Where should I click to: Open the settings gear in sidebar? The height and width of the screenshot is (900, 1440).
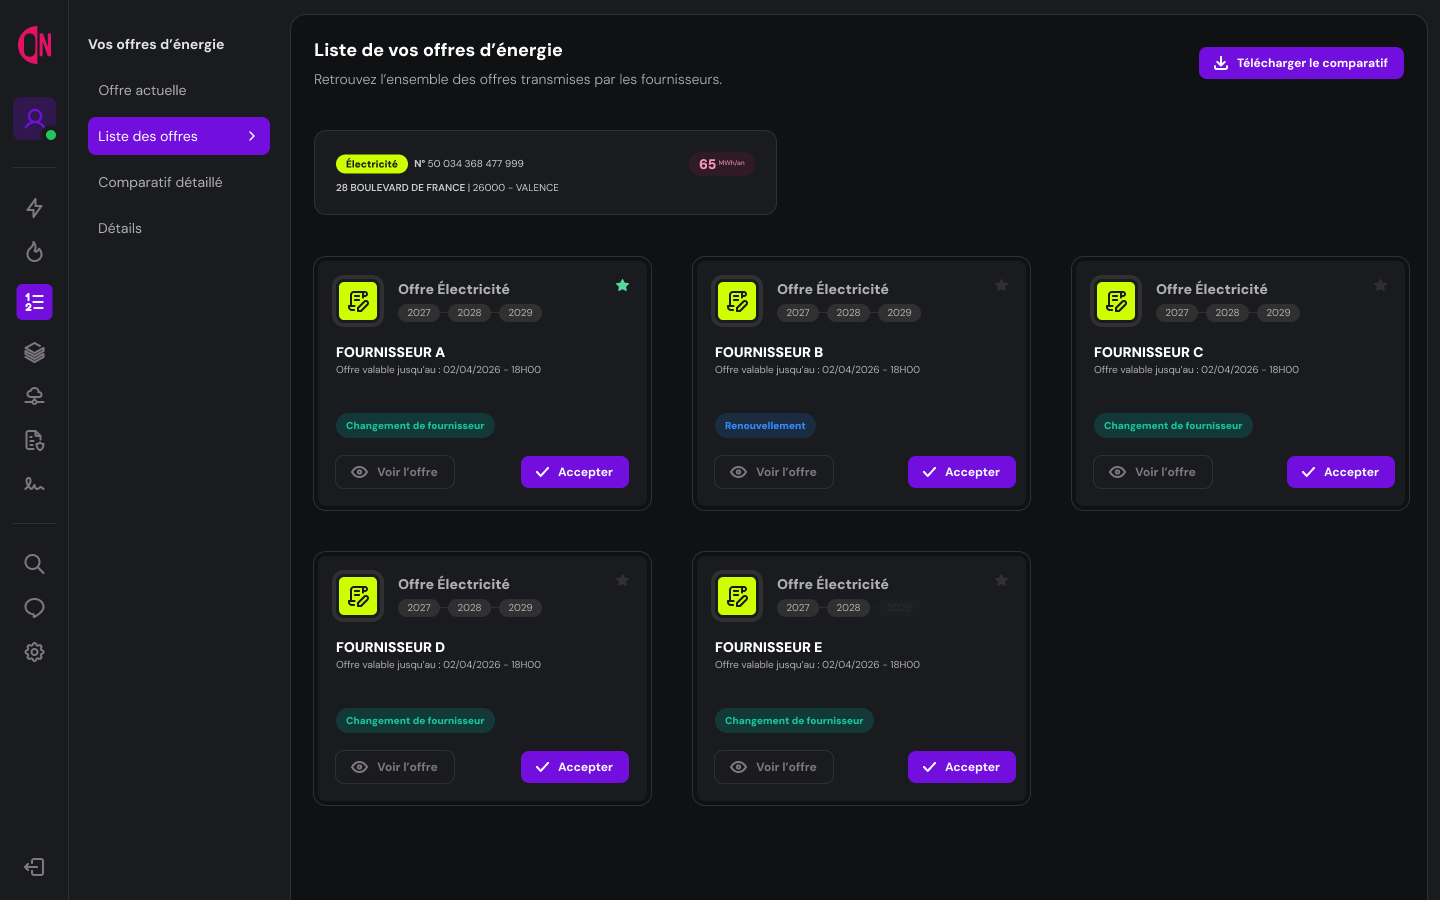coord(34,652)
